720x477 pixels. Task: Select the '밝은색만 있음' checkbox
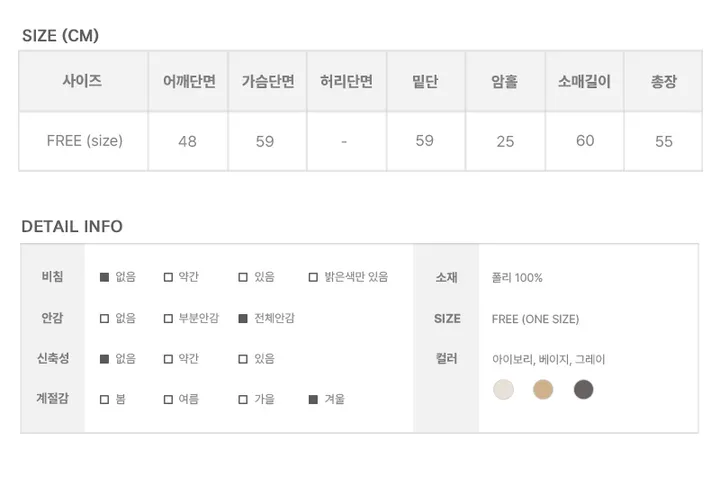click(313, 277)
